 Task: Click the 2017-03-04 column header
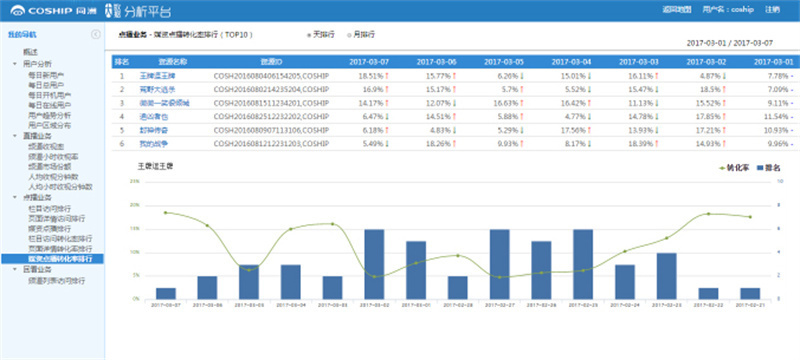click(x=571, y=62)
